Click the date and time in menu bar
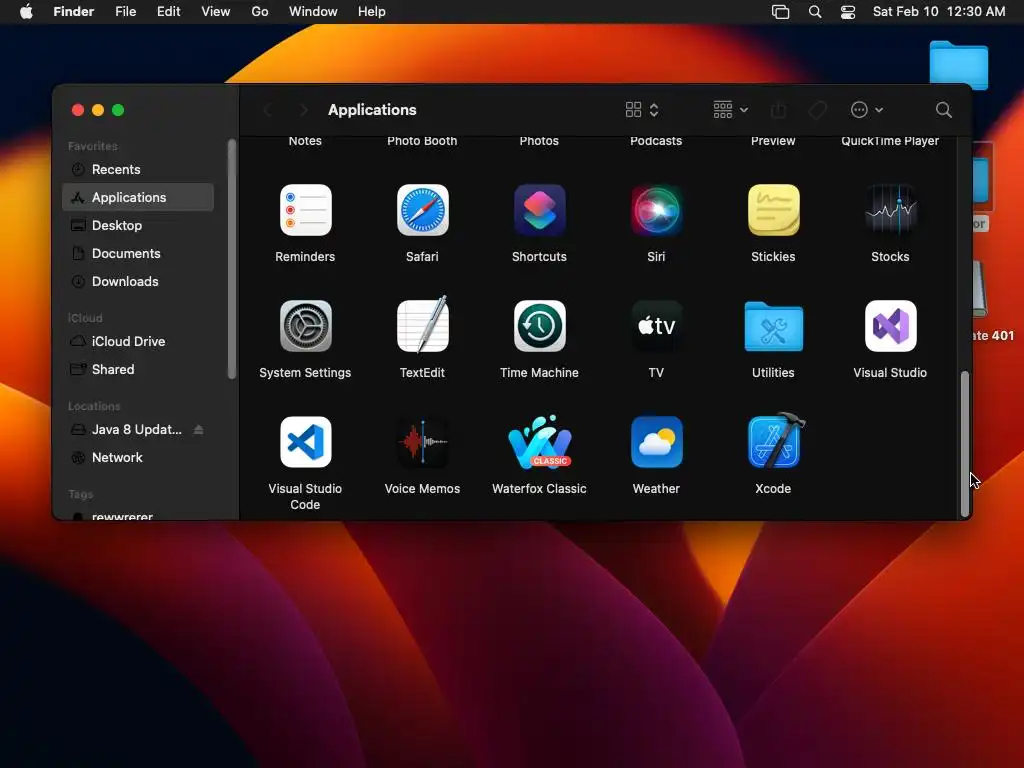 (x=939, y=12)
